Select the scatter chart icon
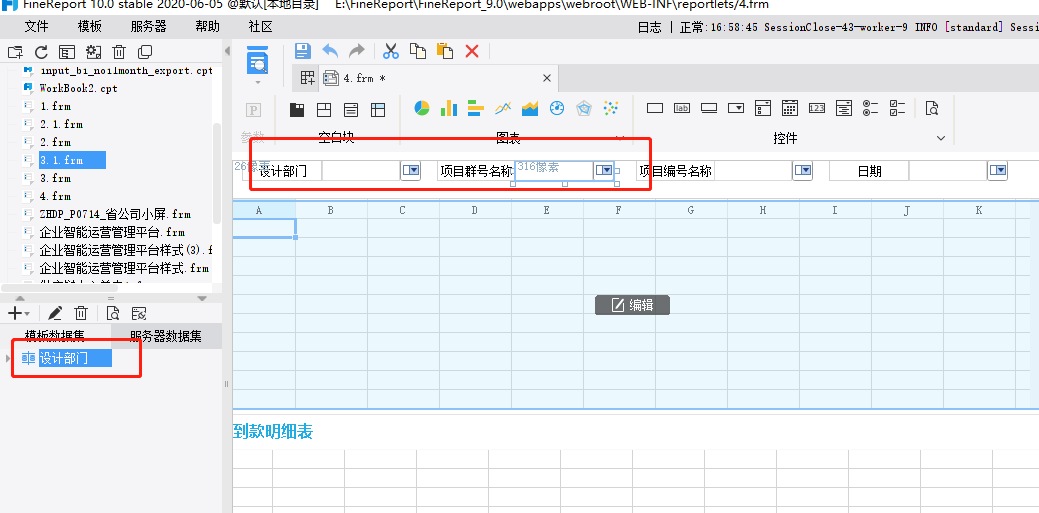This screenshot has width=1039, height=513. coord(611,108)
